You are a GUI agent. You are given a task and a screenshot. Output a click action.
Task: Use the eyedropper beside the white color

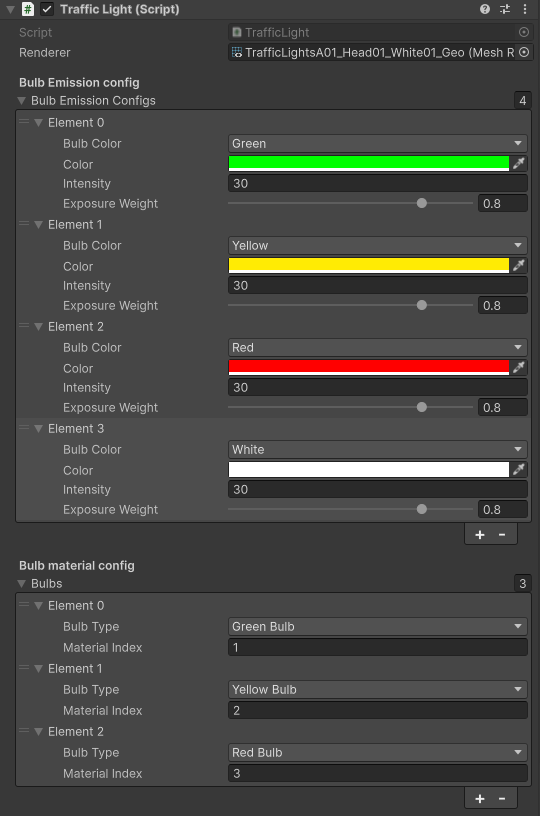pos(519,469)
